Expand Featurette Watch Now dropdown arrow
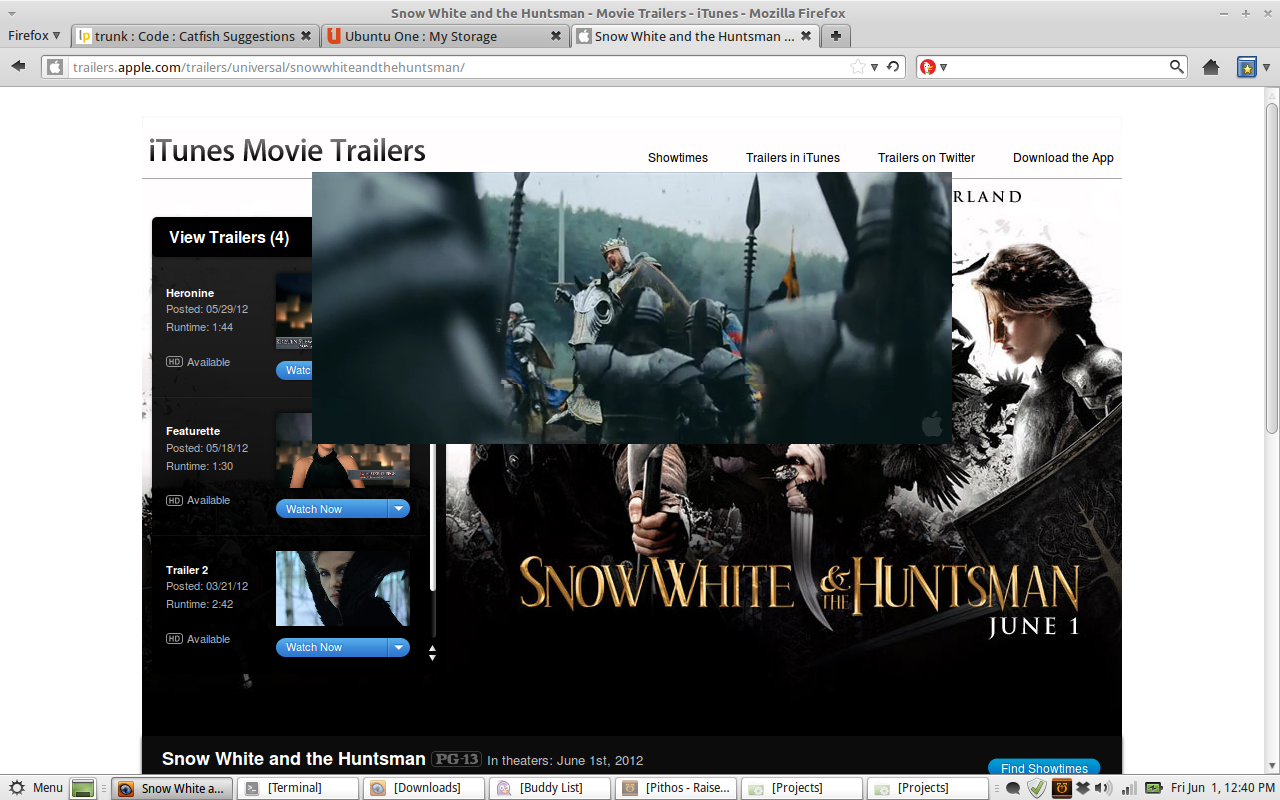The image size is (1280, 800). pos(399,509)
